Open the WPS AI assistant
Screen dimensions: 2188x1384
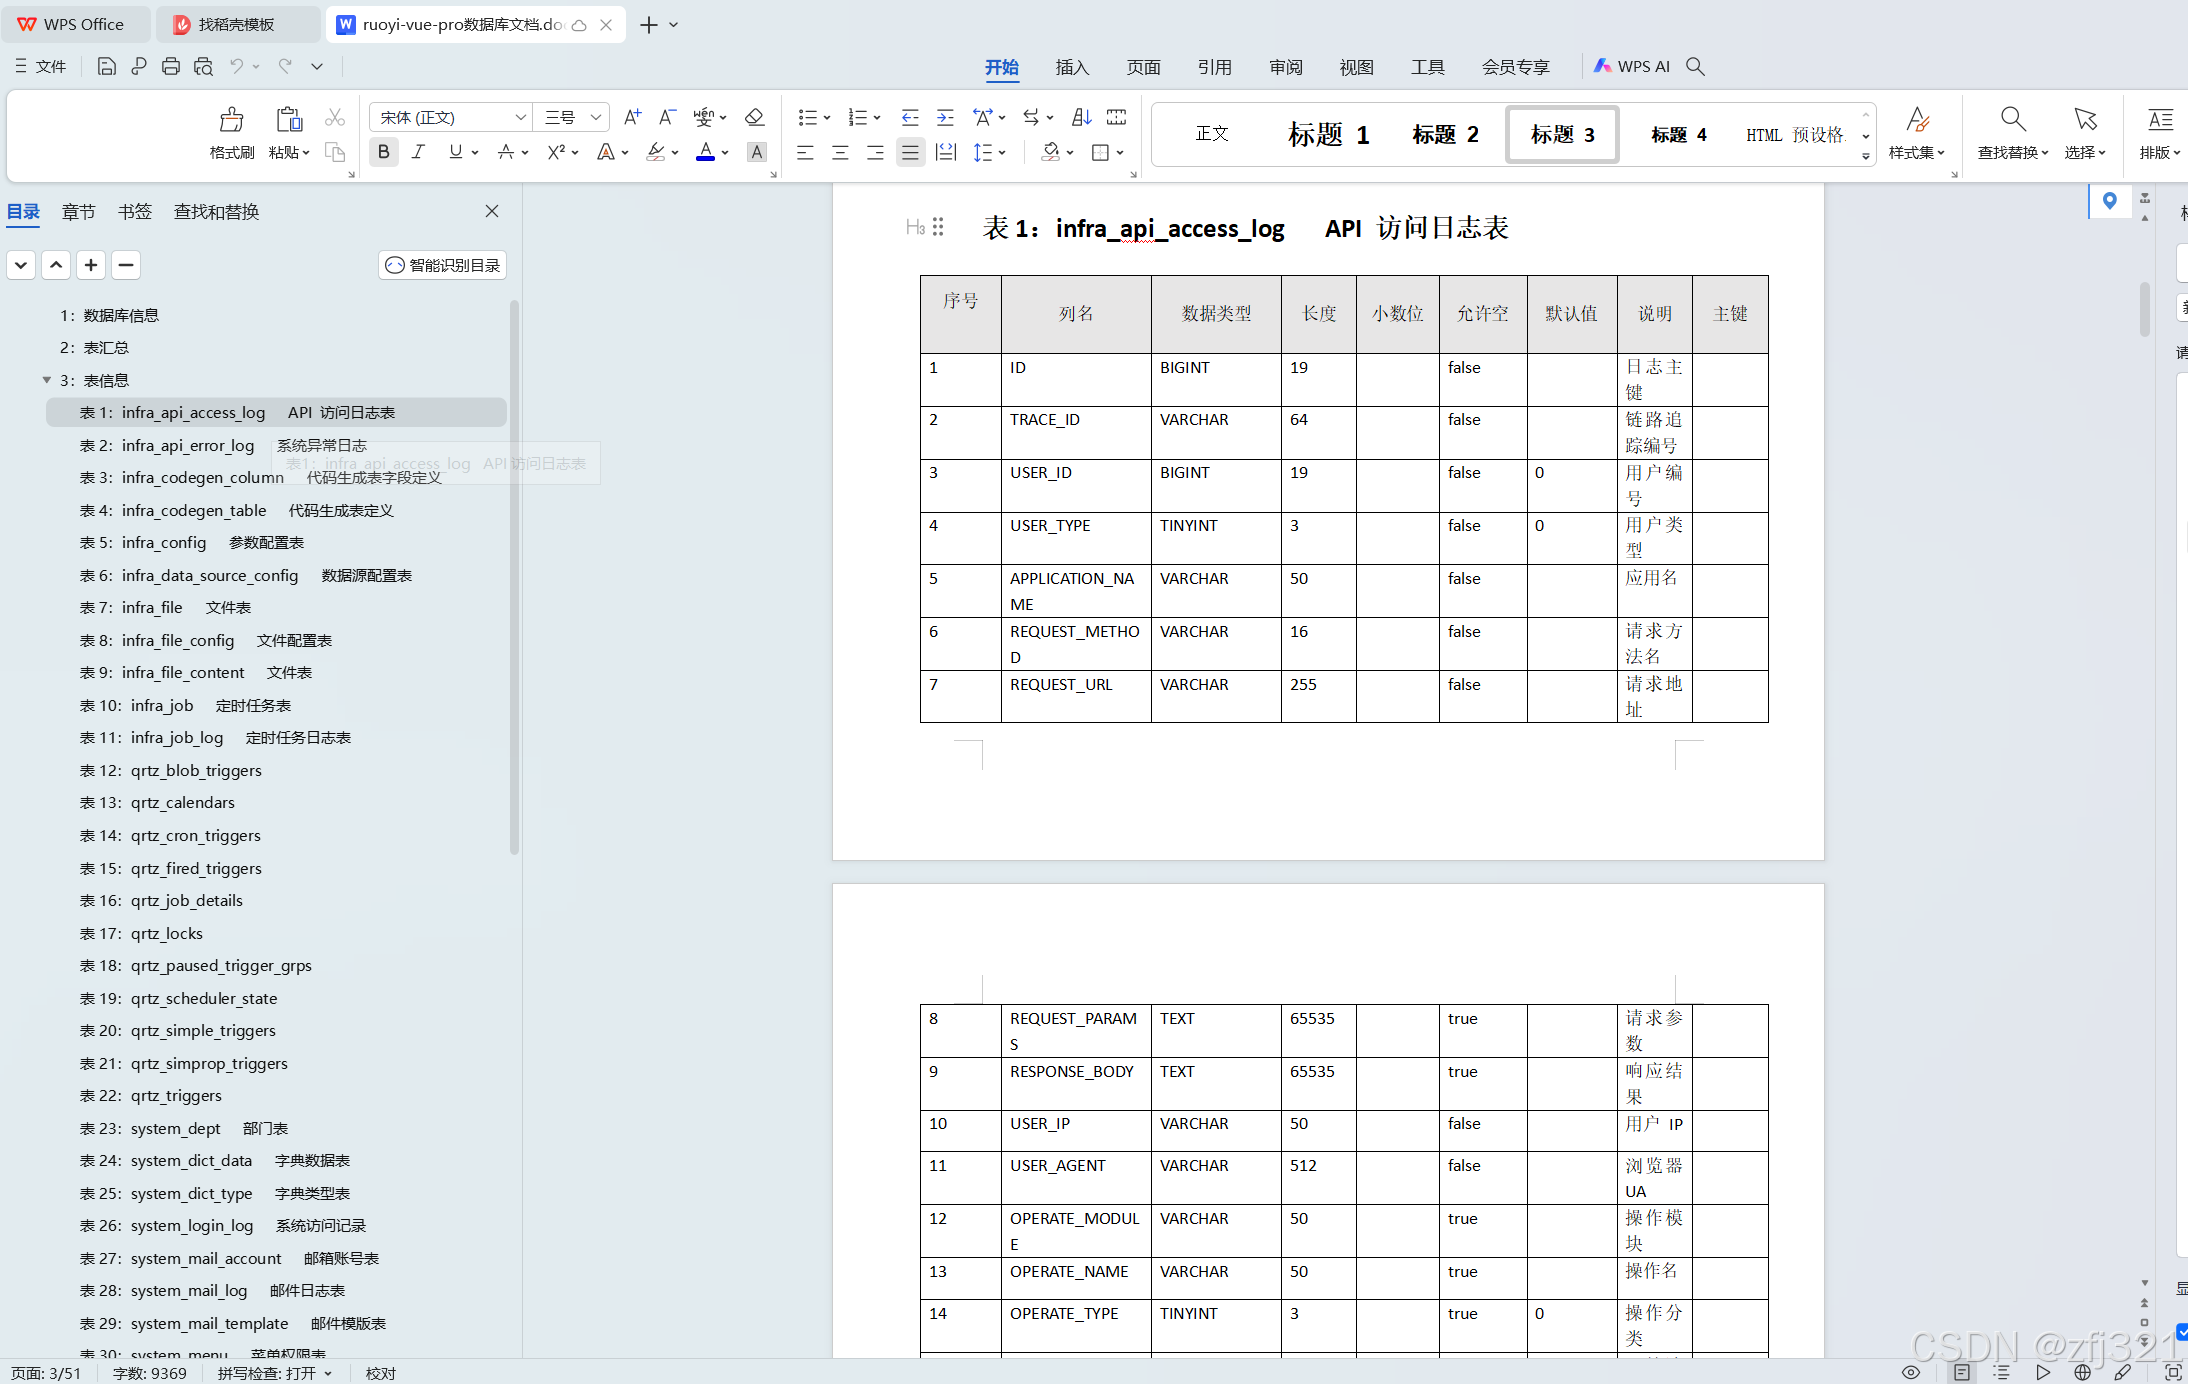pyautogui.click(x=1632, y=66)
